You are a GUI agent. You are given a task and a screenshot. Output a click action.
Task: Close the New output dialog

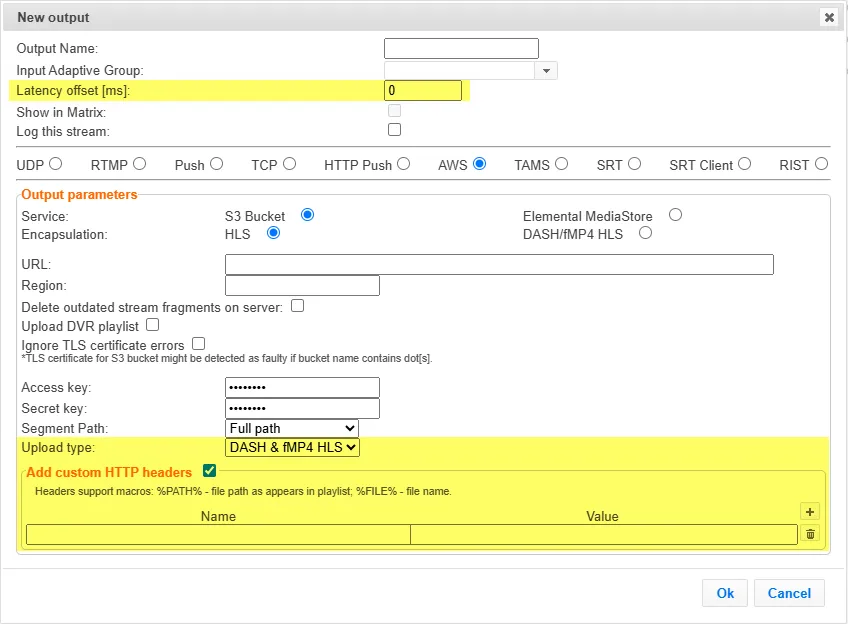click(829, 17)
